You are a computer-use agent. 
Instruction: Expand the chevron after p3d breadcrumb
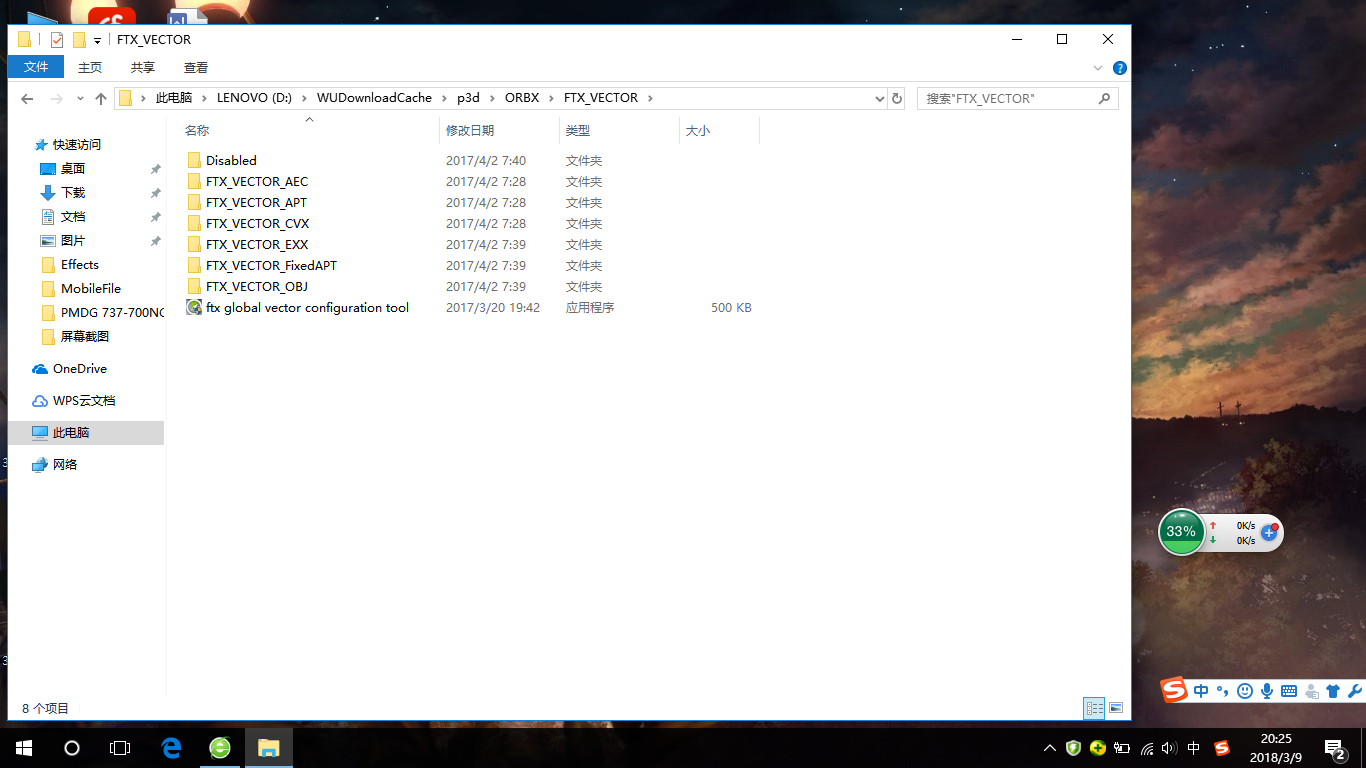[492, 98]
